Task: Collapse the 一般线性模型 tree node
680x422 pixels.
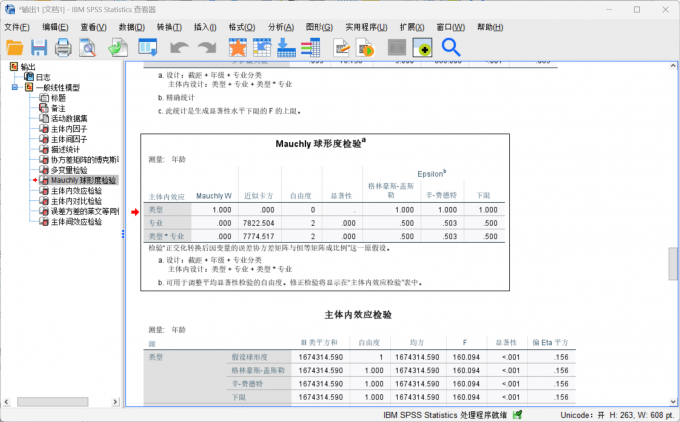Action: pyautogui.click(x=15, y=88)
